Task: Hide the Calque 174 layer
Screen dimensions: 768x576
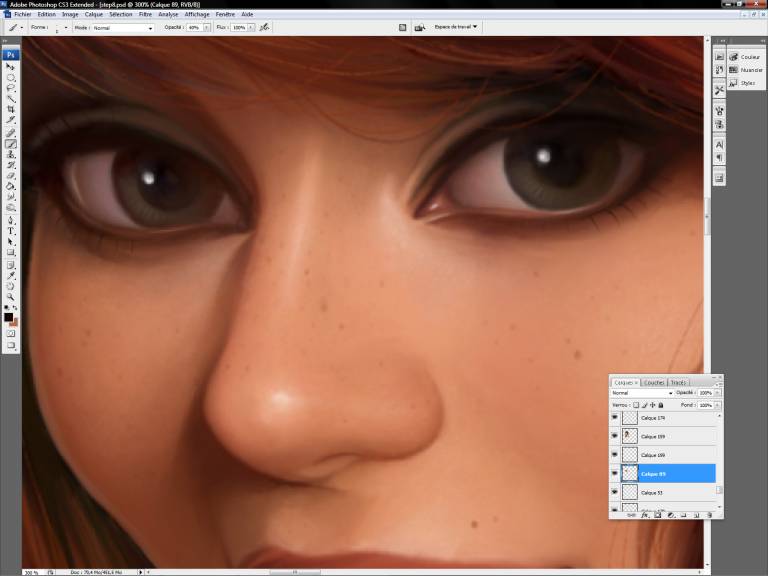Action: pos(614,418)
